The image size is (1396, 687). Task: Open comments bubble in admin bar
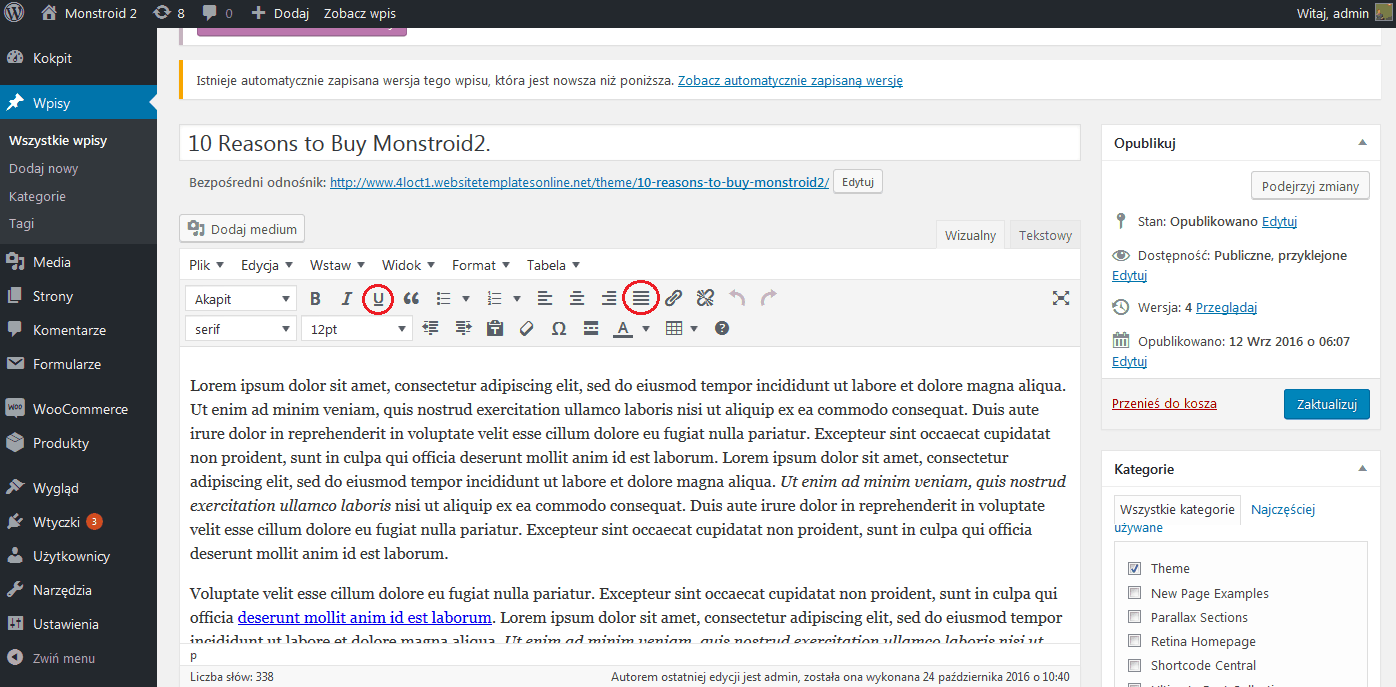(217, 13)
